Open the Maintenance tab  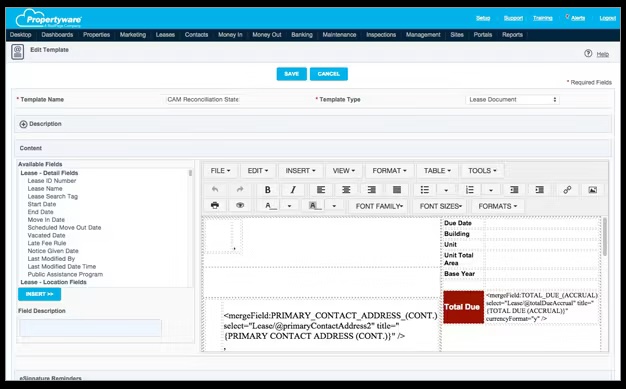(x=339, y=35)
